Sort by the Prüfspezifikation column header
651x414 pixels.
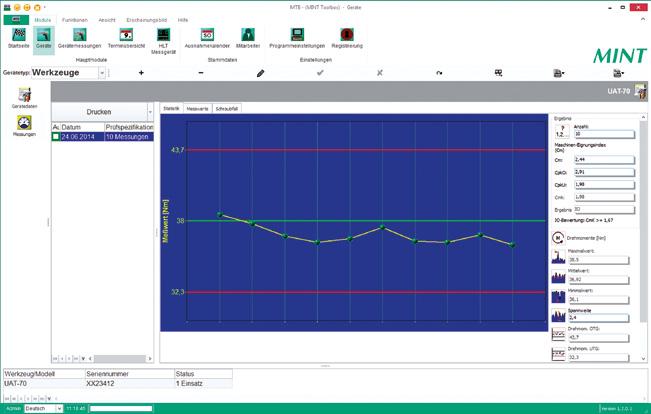pos(129,127)
